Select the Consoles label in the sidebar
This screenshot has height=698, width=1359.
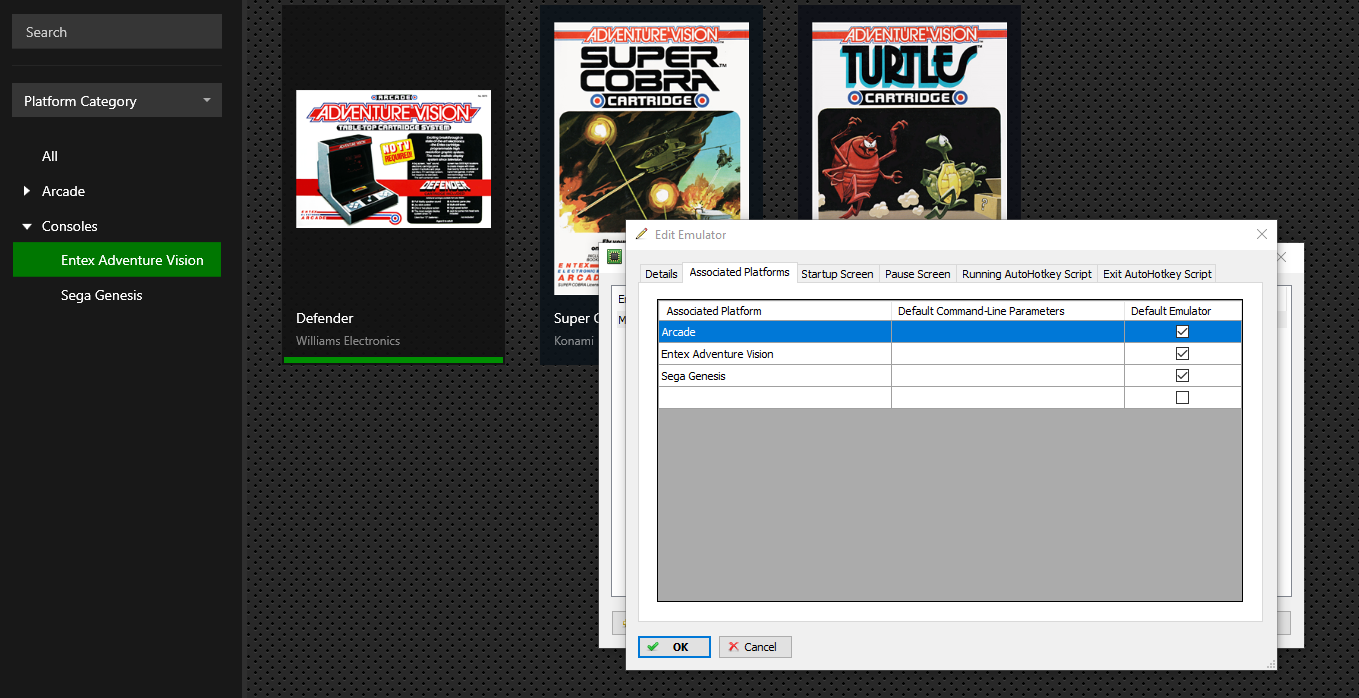point(70,226)
